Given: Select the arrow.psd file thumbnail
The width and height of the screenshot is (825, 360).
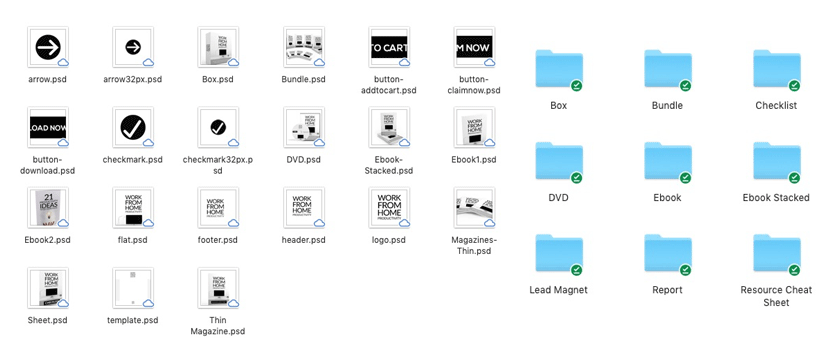Looking at the screenshot, I should (48, 47).
